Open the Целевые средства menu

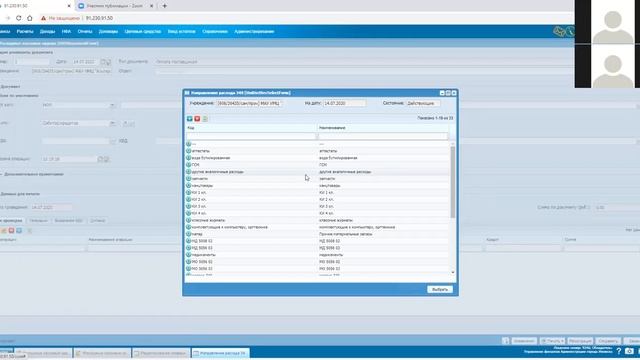142,31
